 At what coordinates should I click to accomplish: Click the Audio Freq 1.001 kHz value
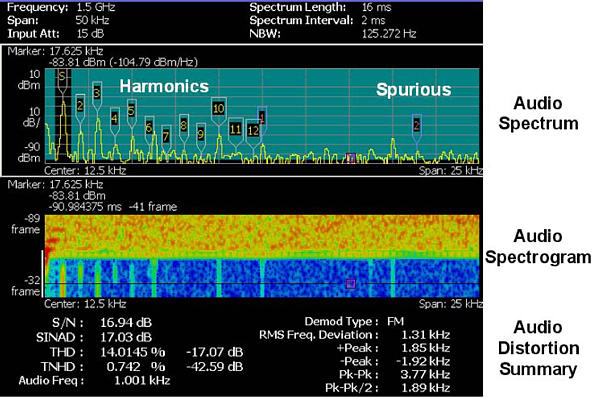[x=142, y=381]
